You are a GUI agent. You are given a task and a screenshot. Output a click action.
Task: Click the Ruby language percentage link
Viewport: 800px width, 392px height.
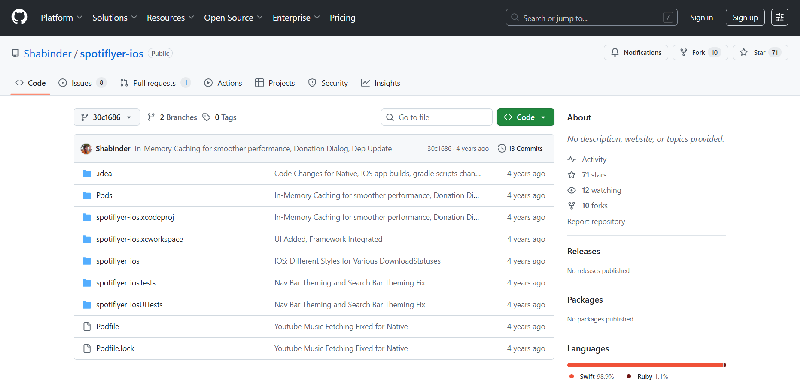coord(647,377)
